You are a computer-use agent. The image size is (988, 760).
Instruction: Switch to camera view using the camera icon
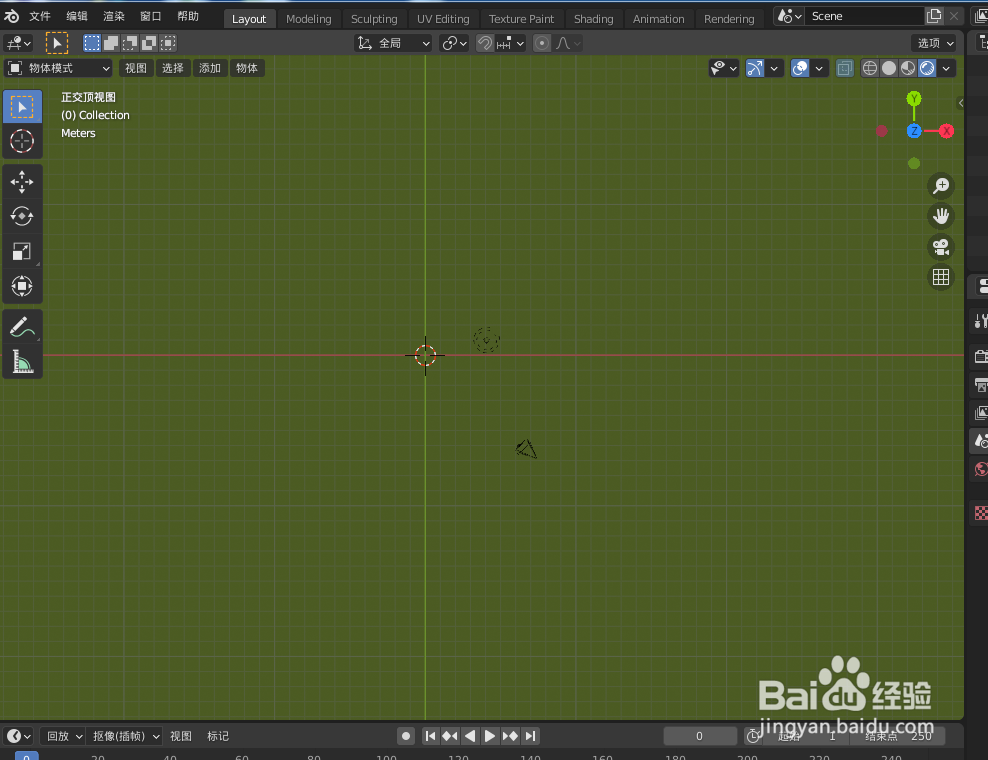[941, 247]
